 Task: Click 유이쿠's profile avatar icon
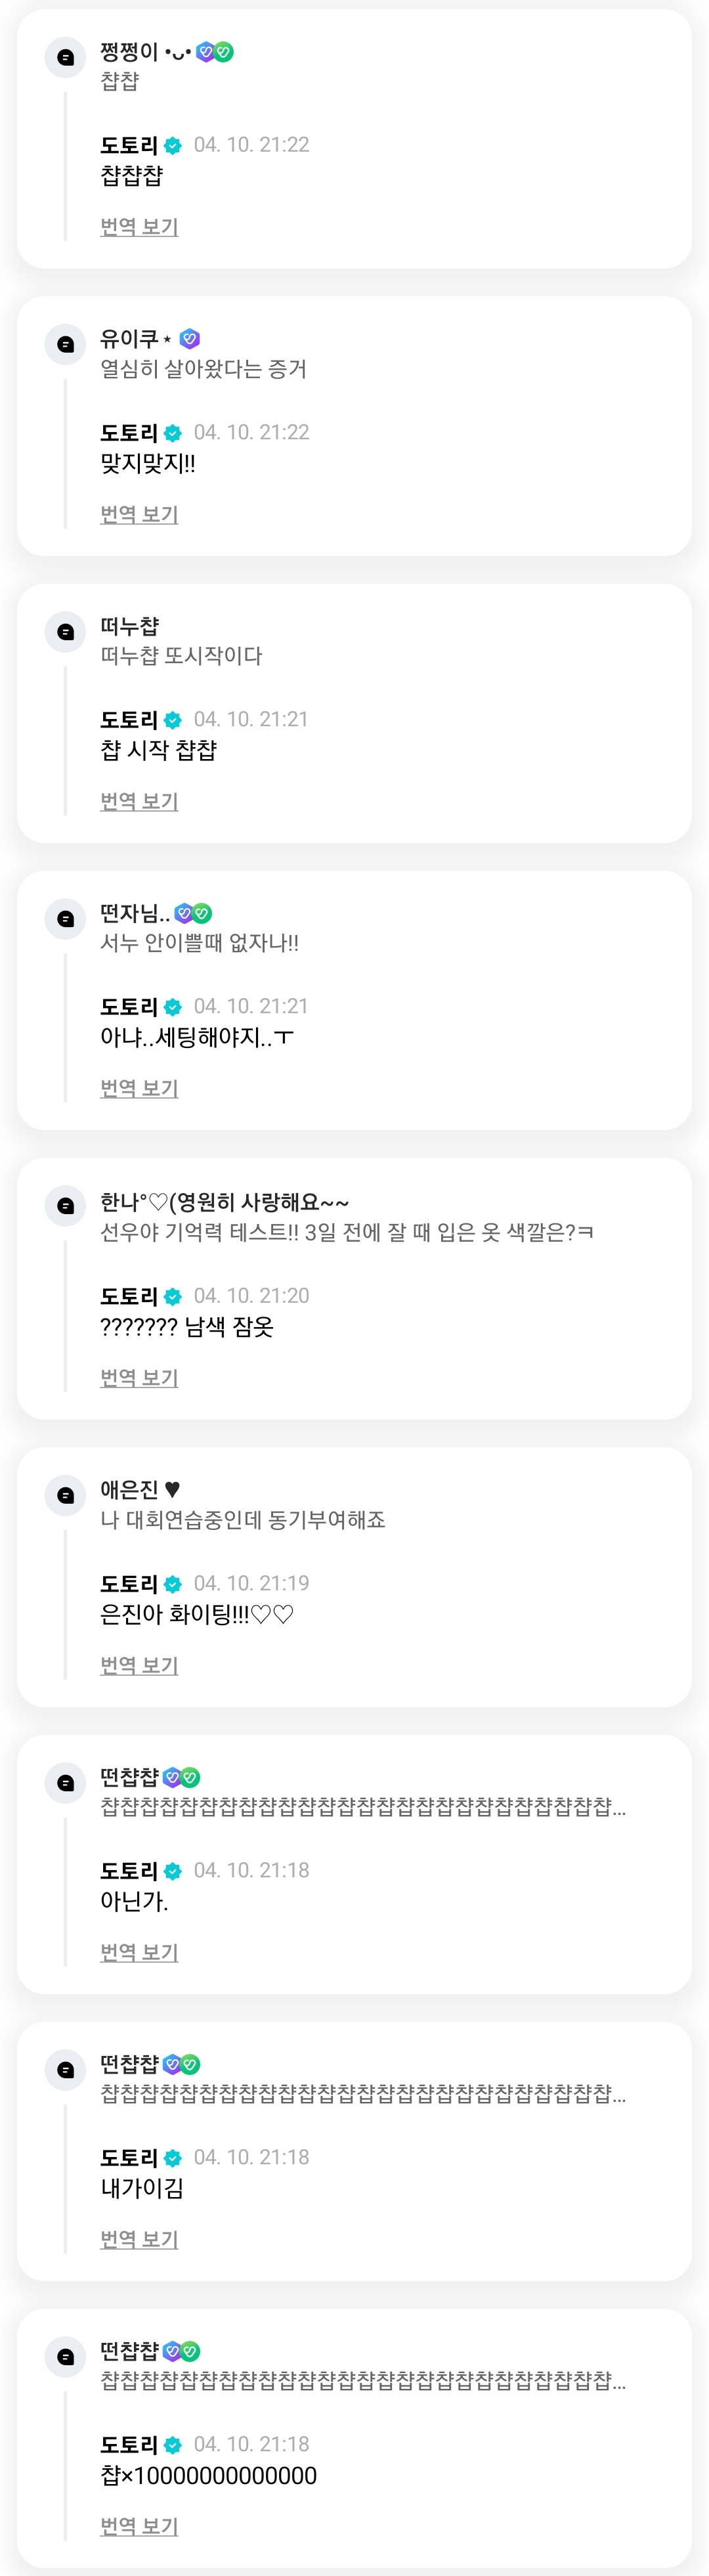point(66,345)
